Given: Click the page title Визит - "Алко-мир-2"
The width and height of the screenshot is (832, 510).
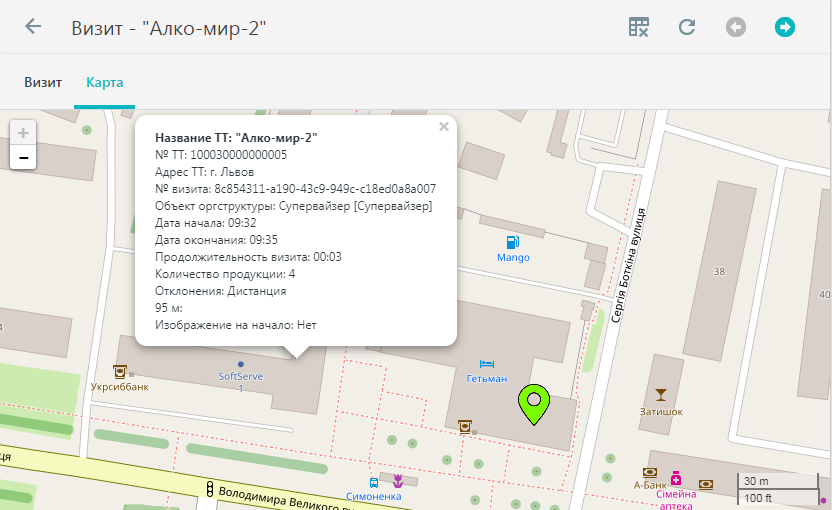Looking at the screenshot, I should coord(169,28).
